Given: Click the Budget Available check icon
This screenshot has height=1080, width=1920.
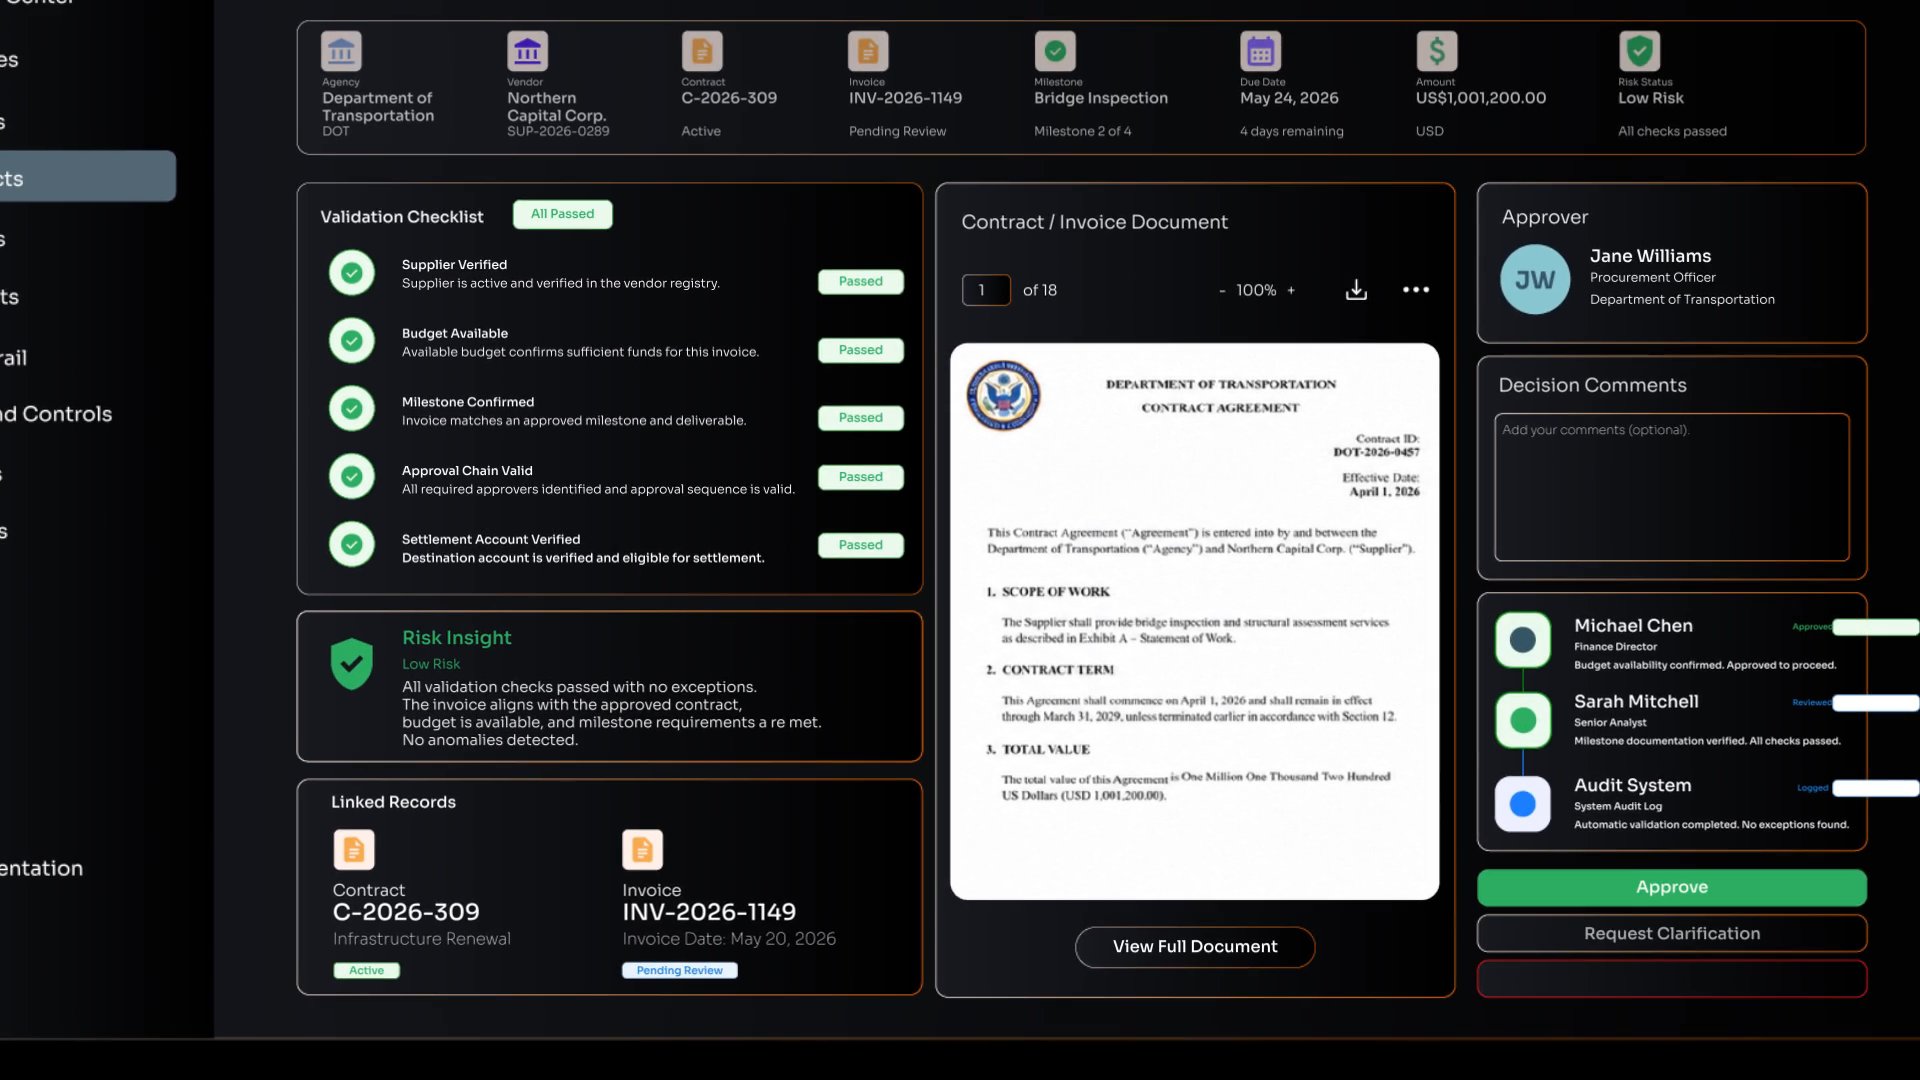Looking at the screenshot, I should coord(352,341).
